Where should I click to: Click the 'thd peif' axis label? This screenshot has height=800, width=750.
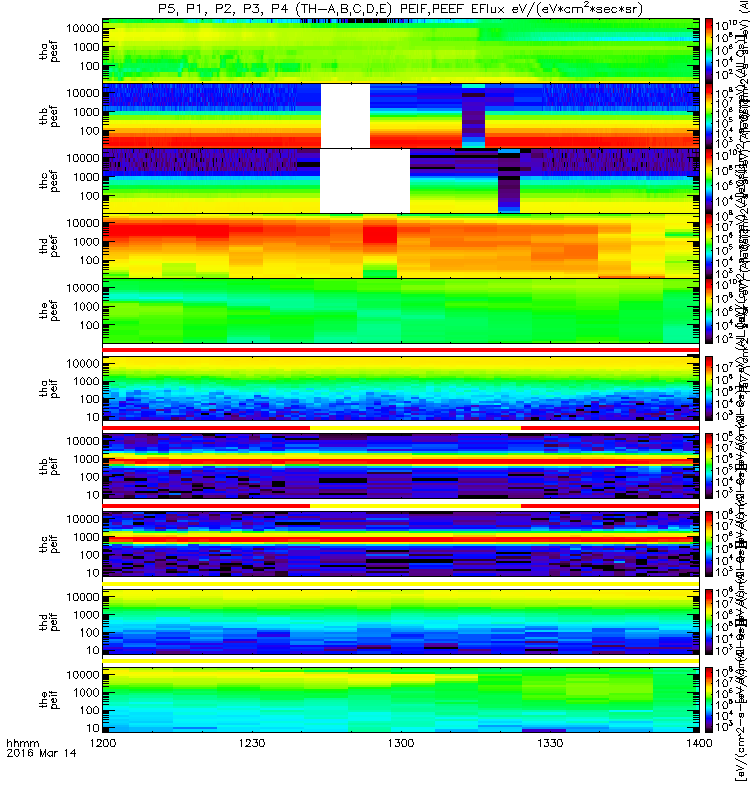click(49, 622)
